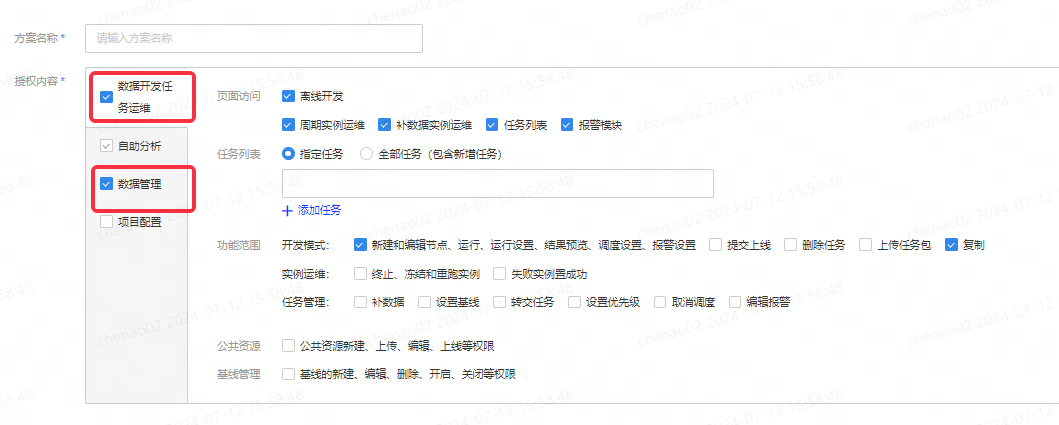This screenshot has height=425, width=1059.
Task: Enable the 取消调度 checkbox
Action: 660,301
